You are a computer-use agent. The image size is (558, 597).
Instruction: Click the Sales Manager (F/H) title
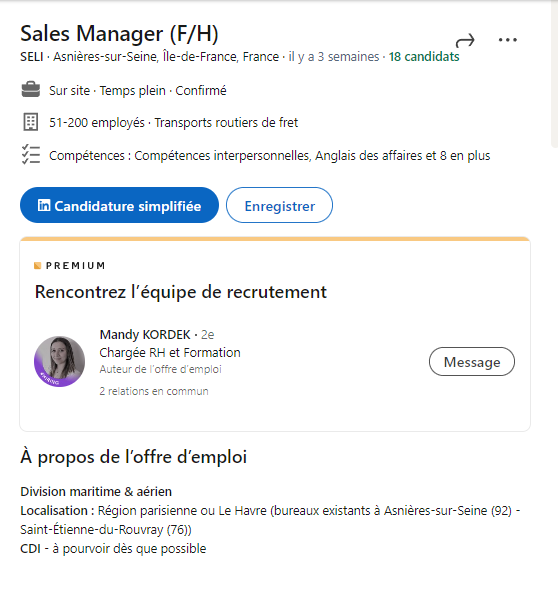[119, 34]
